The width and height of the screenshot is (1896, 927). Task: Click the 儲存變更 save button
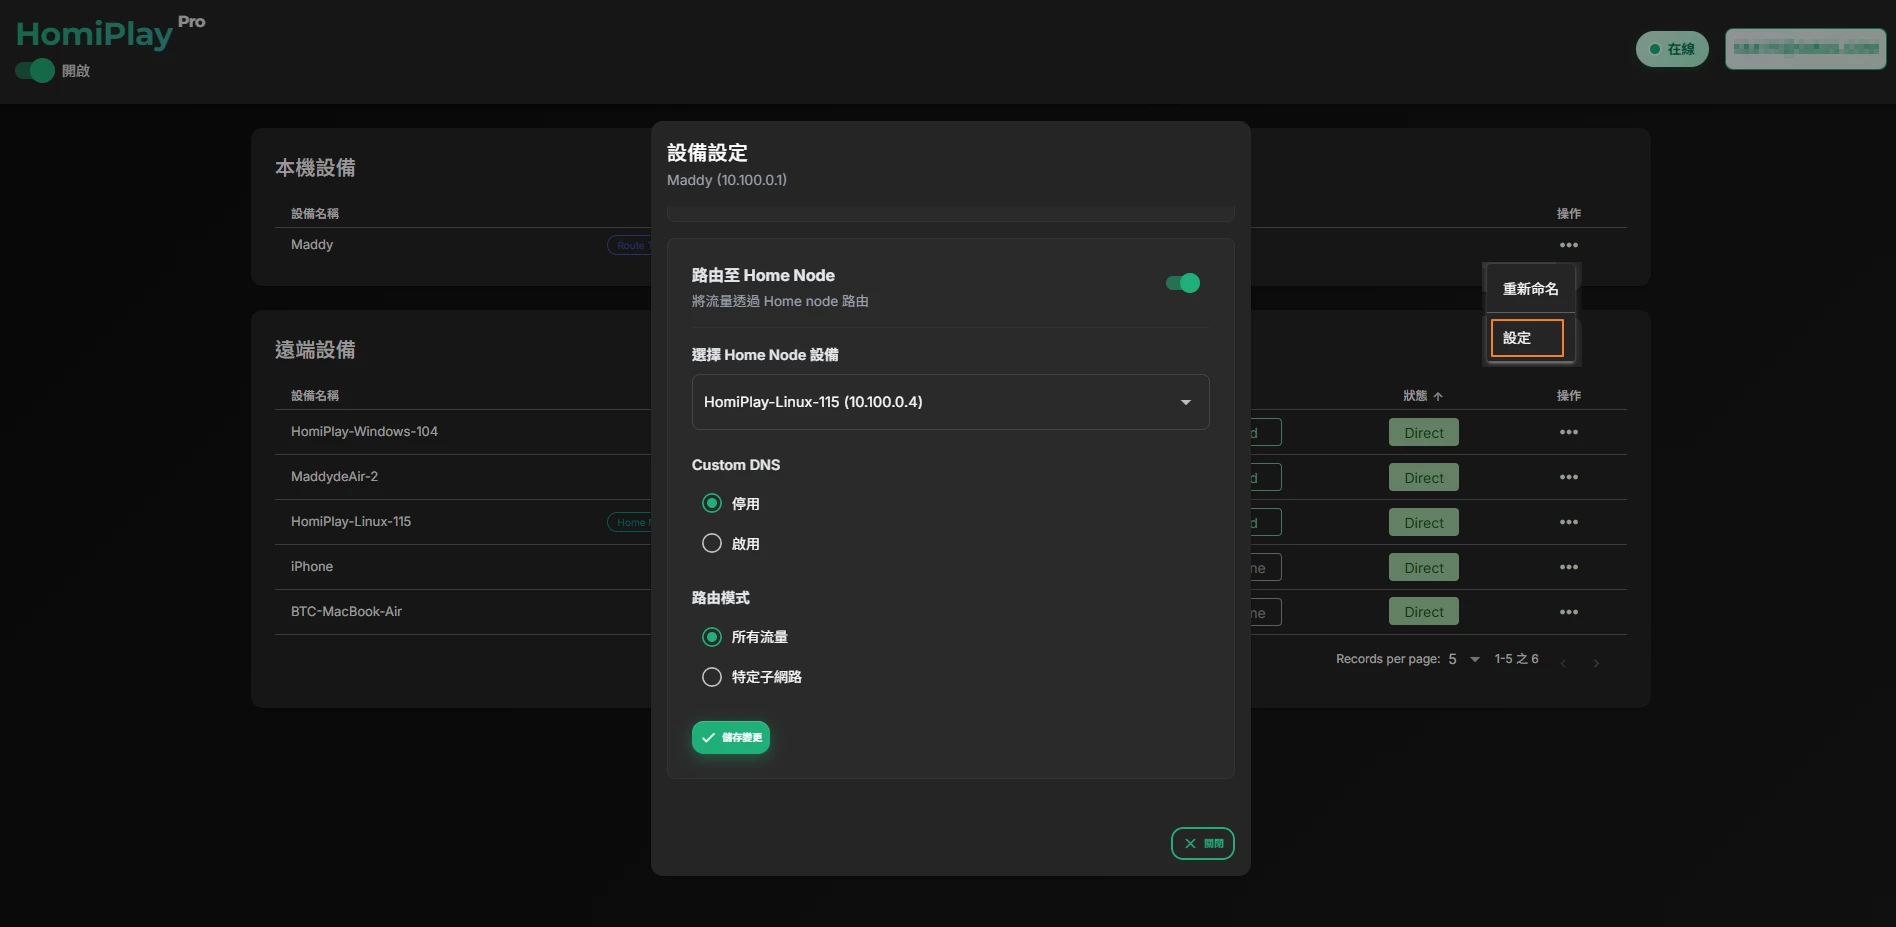coord(731,737)
